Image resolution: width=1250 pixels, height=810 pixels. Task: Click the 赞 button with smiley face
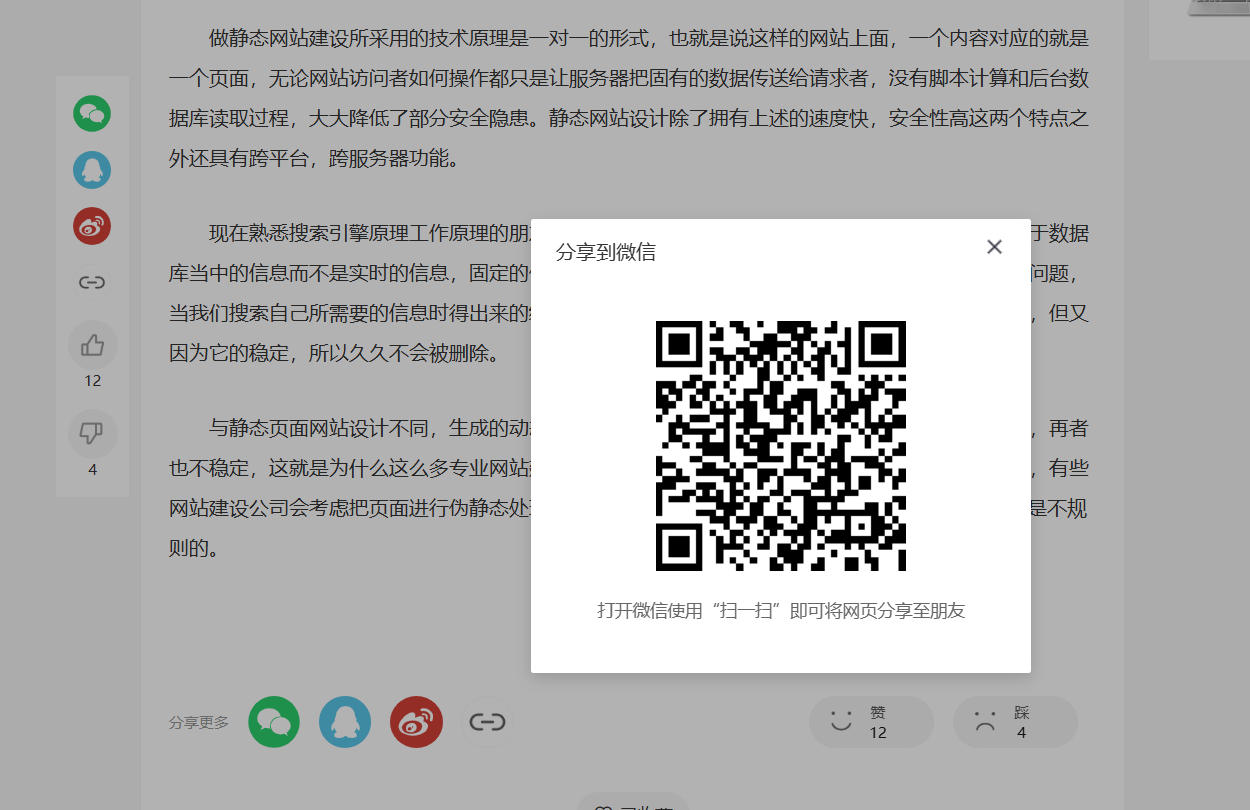(x=871, y=722)
